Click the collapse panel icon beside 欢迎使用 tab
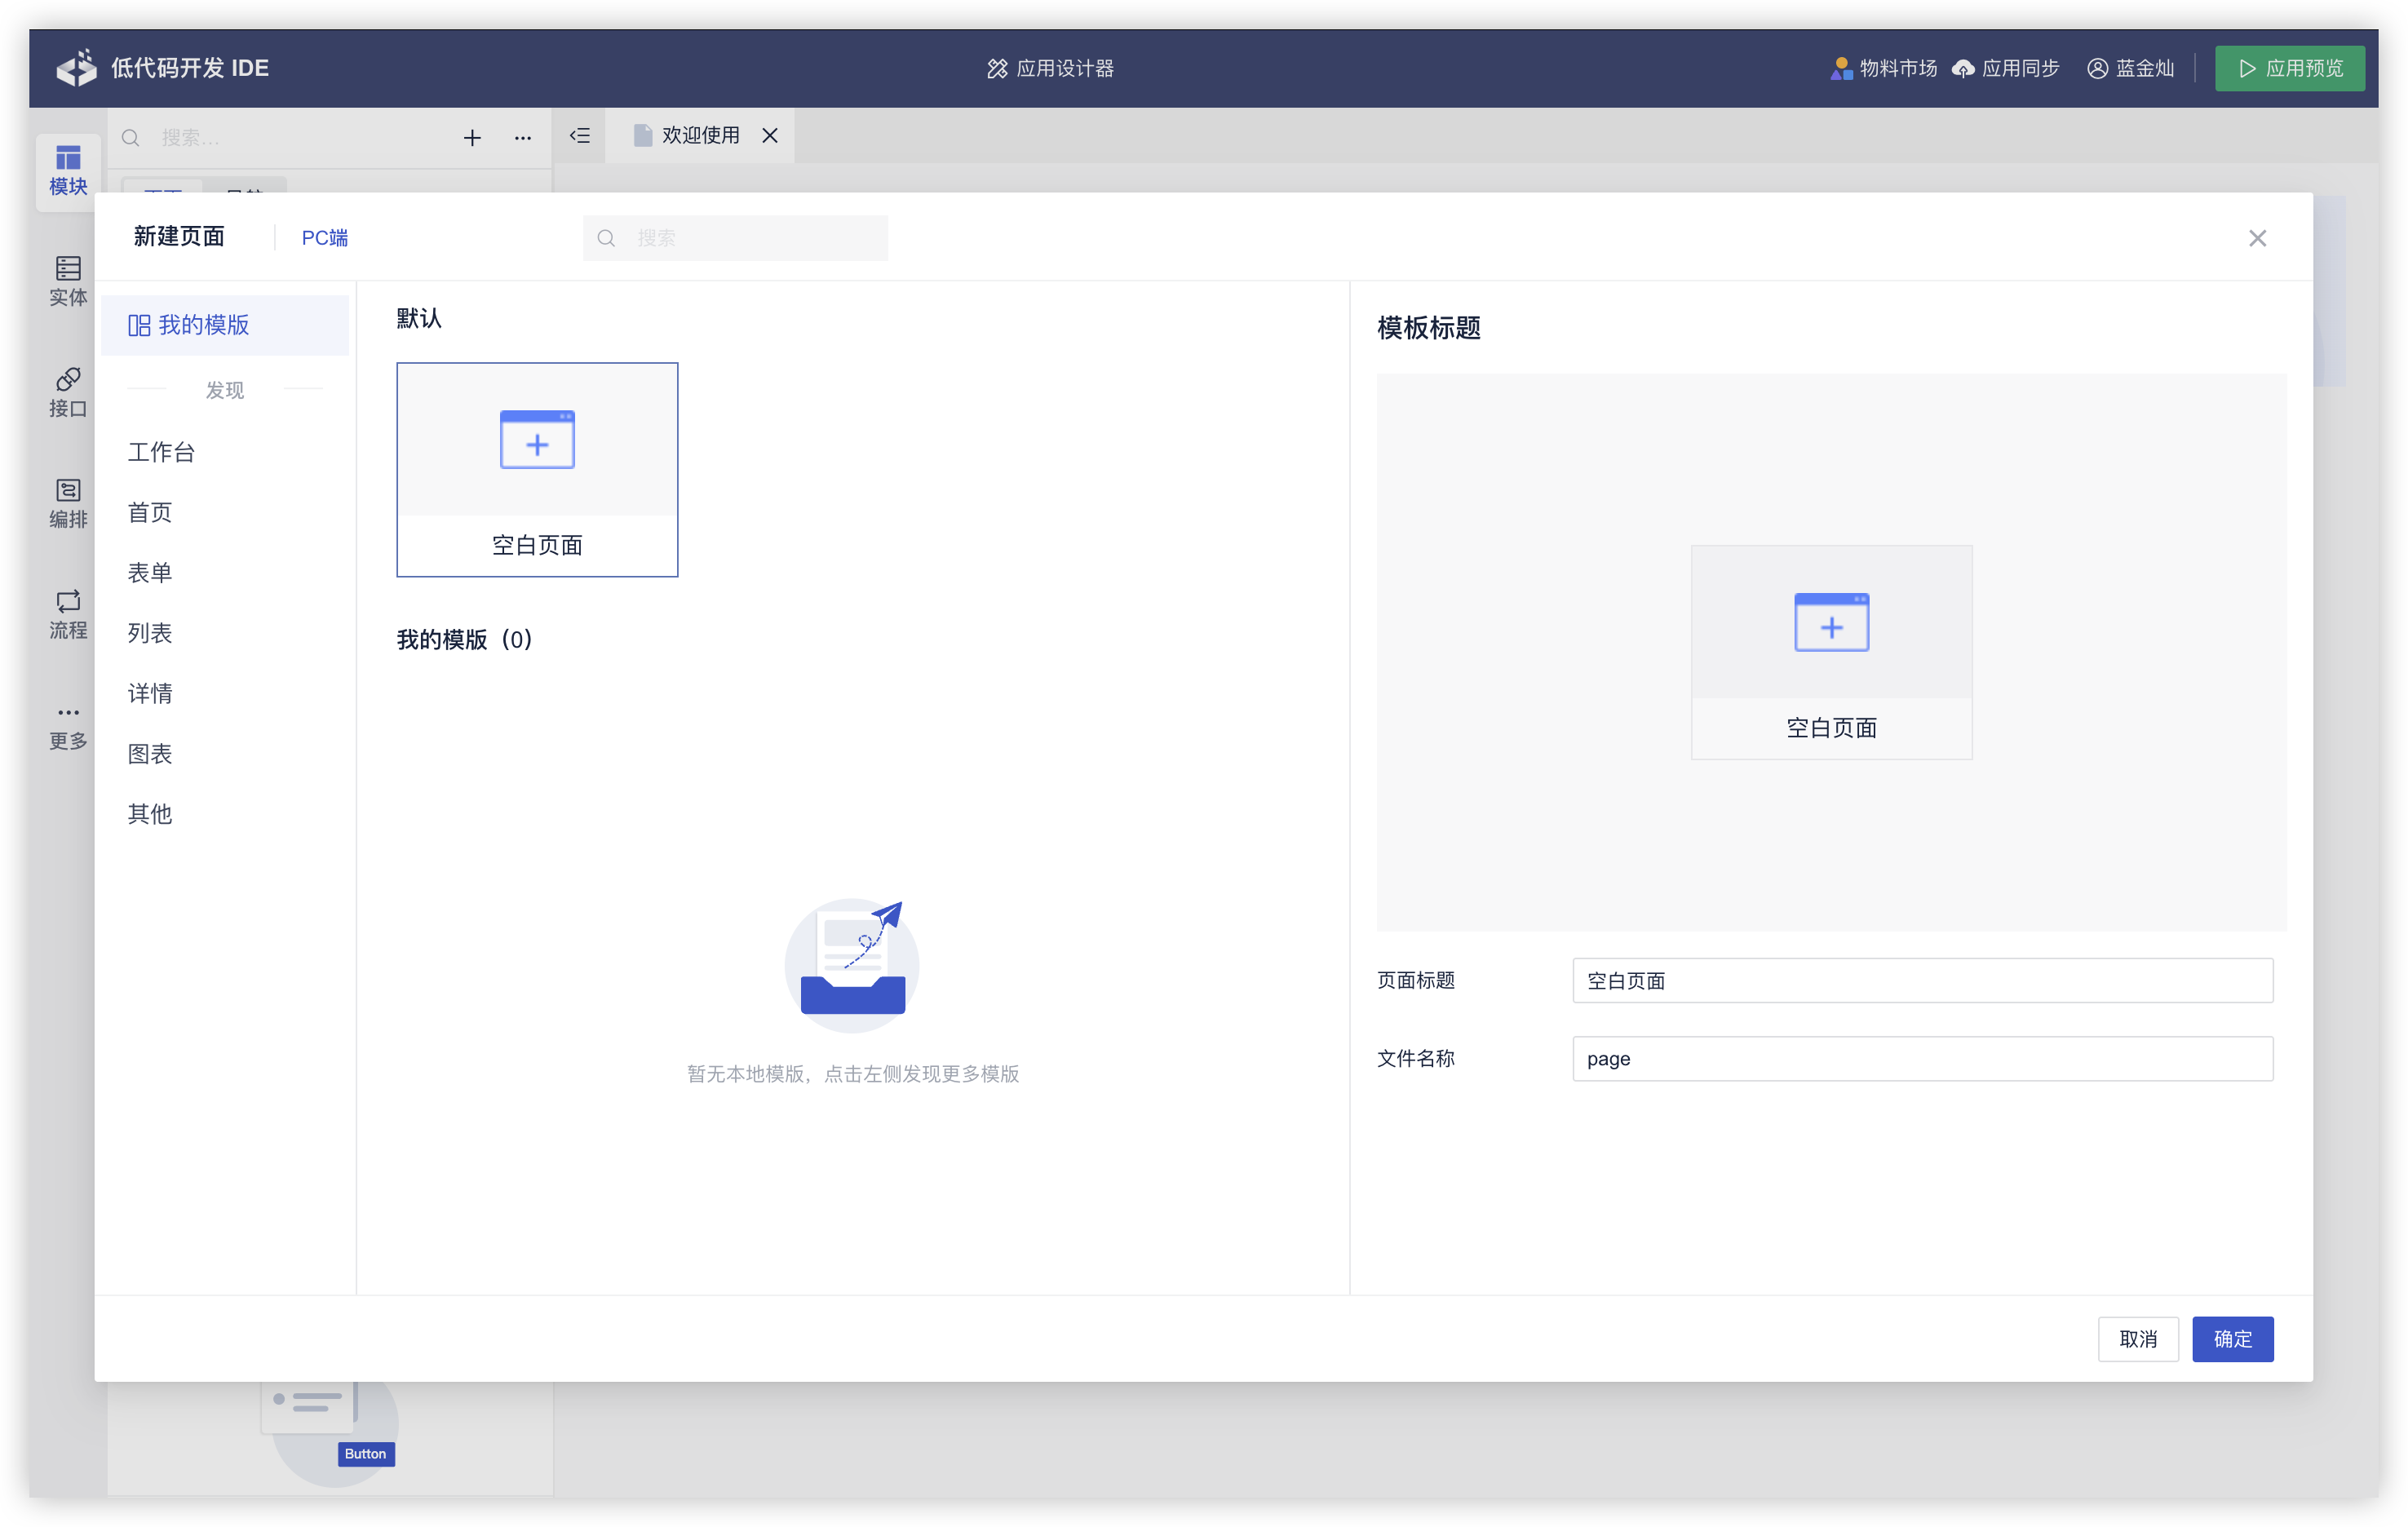The width and height of the screenshot is (2408, 1527). [580, 136]
